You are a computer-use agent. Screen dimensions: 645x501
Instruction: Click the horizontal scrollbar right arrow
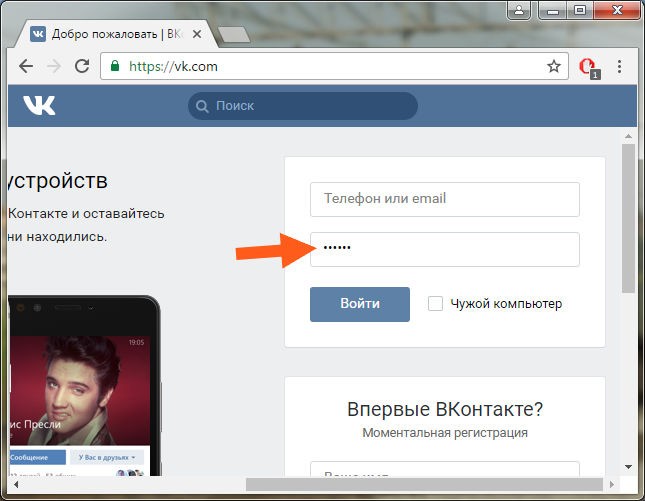pos(612,485)
